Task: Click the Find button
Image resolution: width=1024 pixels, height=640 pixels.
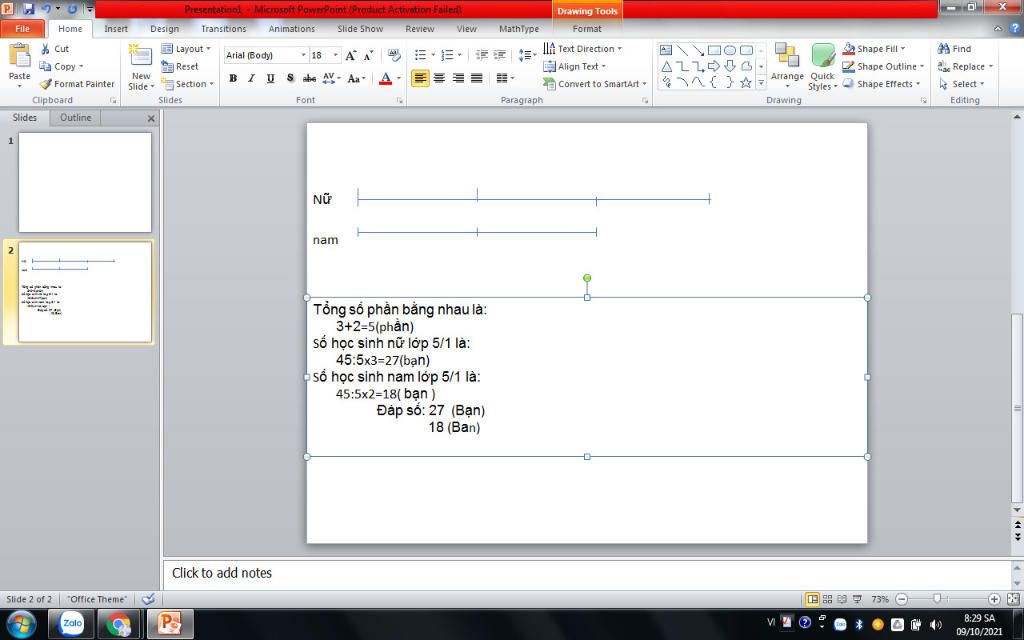Action: (x=954, y=49)
